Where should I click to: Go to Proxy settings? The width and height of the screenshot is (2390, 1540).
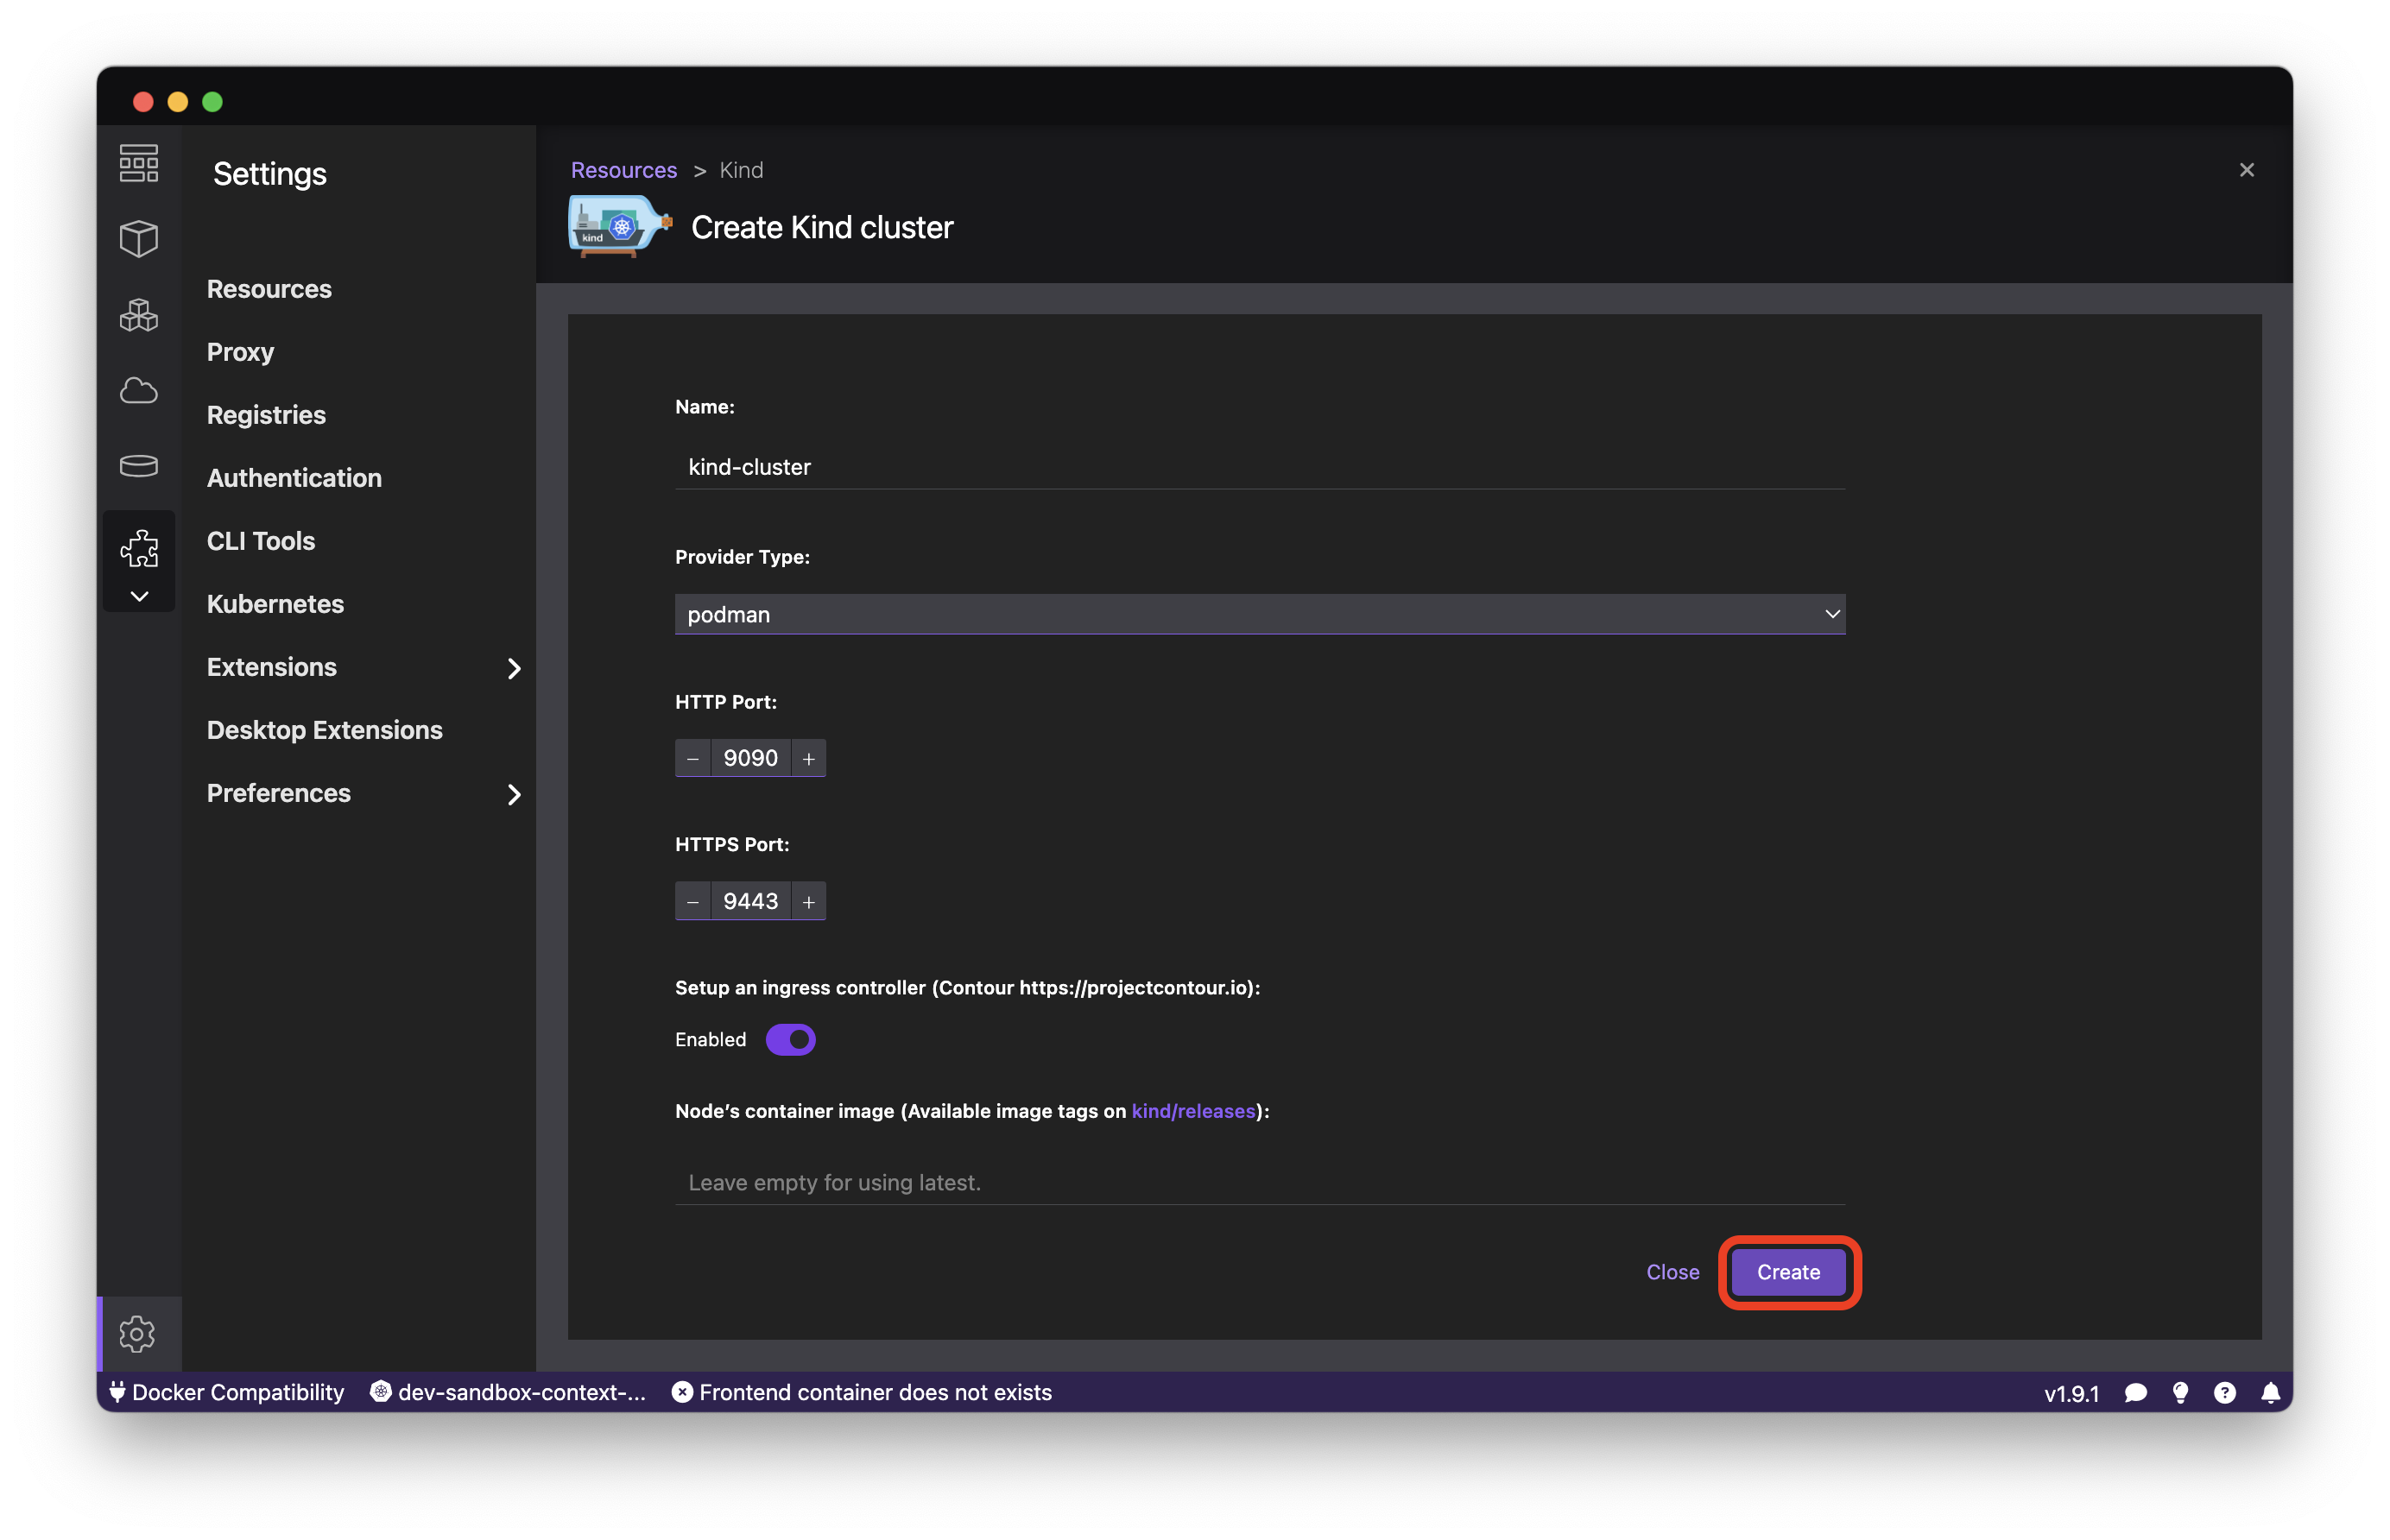pyautogui.click(x=240, y=352)
